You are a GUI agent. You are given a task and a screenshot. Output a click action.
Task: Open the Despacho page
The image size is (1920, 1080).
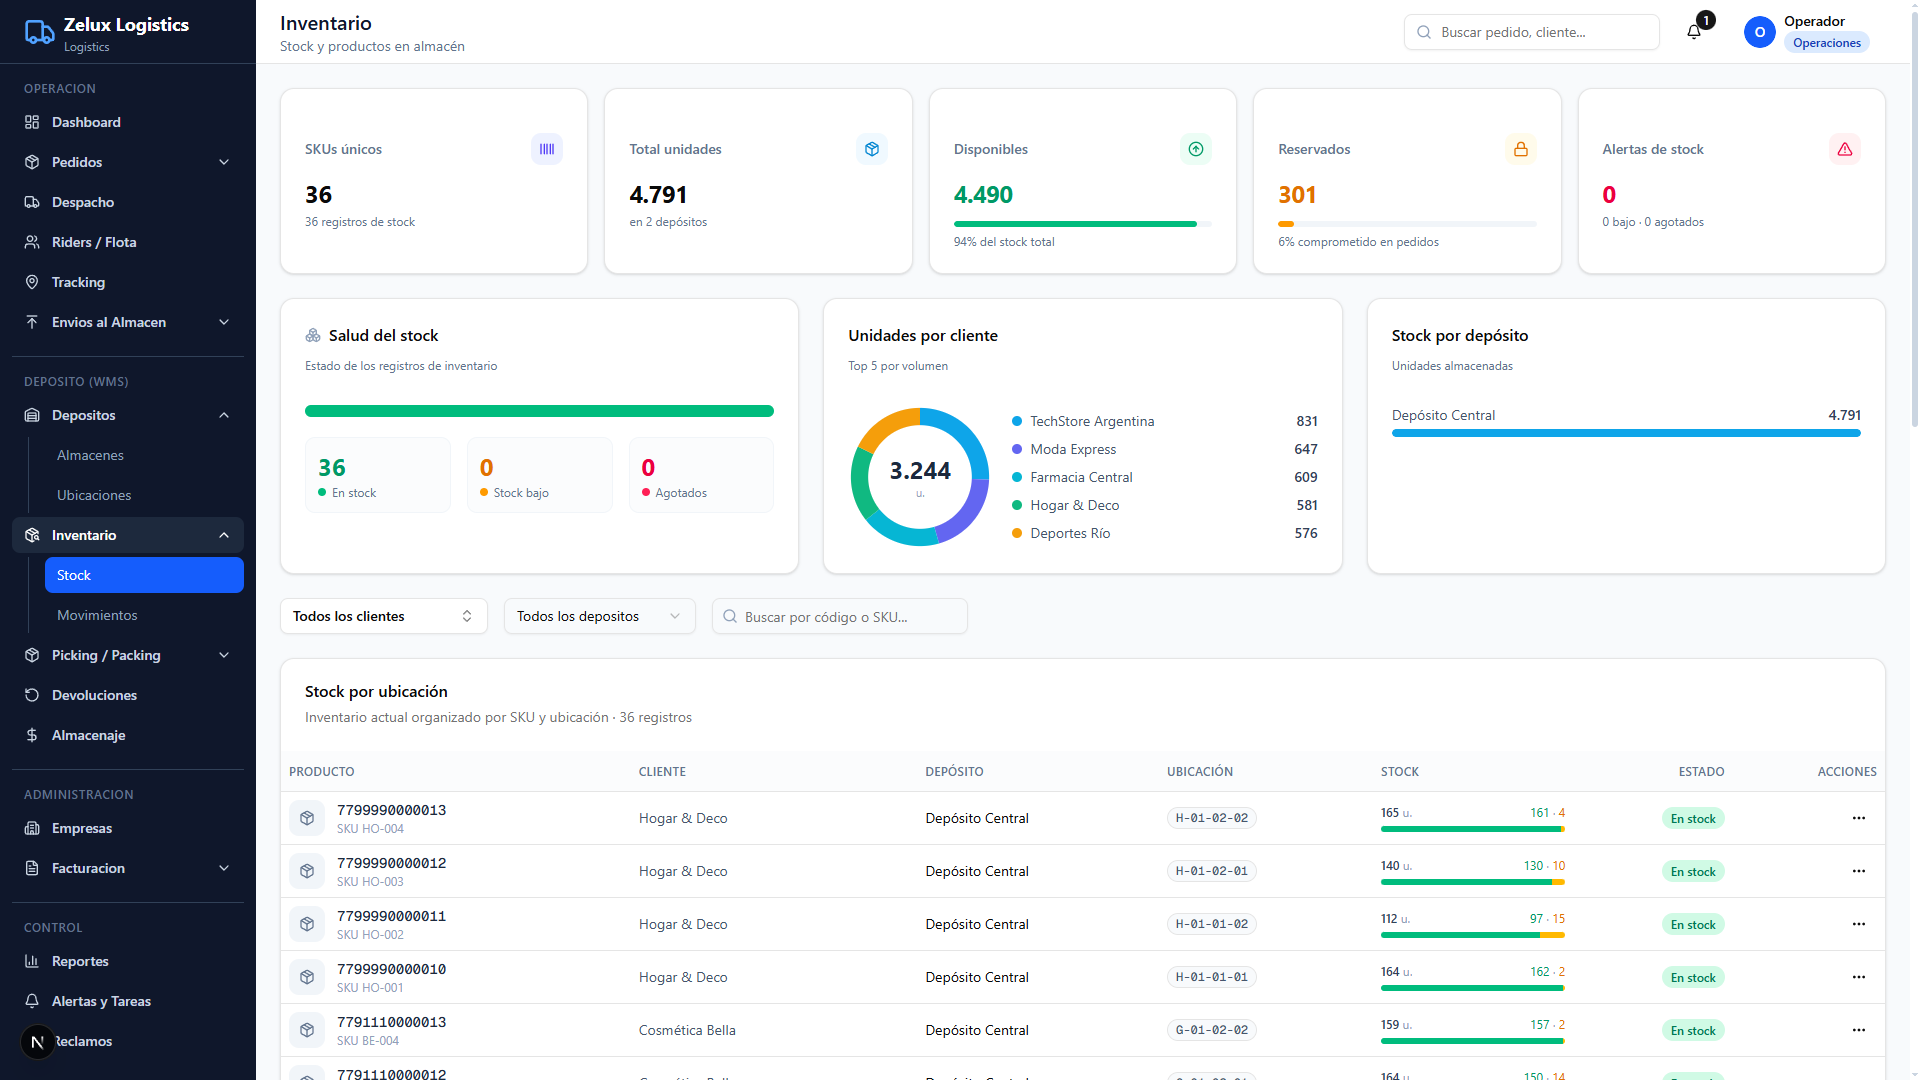coord(128,202)
